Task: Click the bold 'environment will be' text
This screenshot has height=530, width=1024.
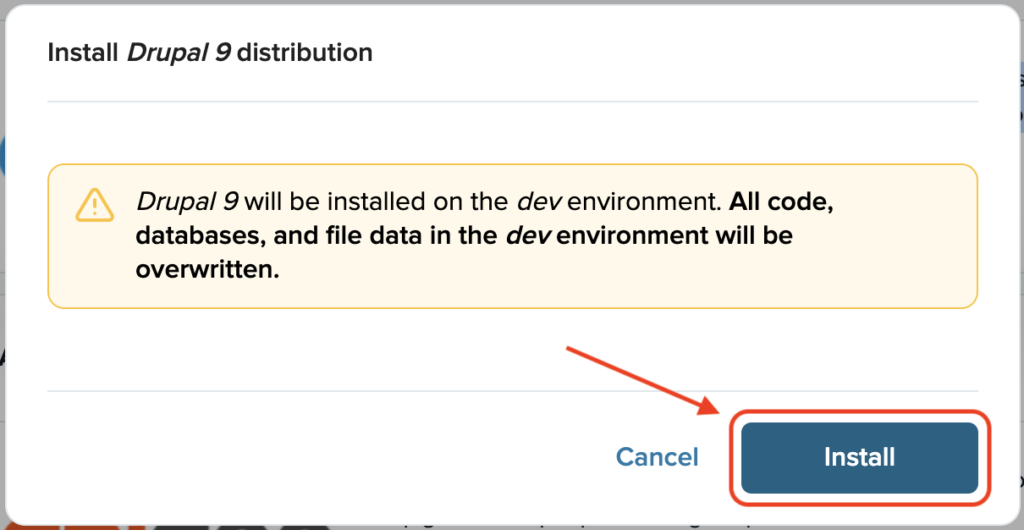Action: pos(676,236)
